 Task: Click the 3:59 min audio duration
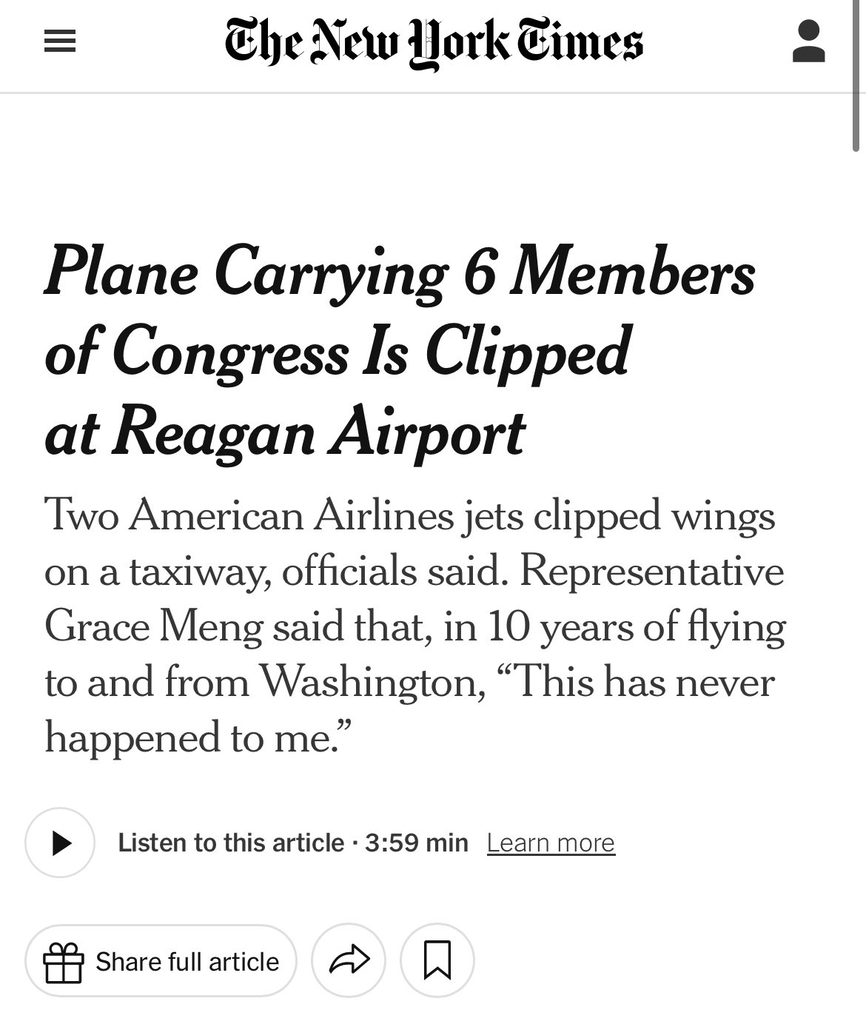click(417, 843)
